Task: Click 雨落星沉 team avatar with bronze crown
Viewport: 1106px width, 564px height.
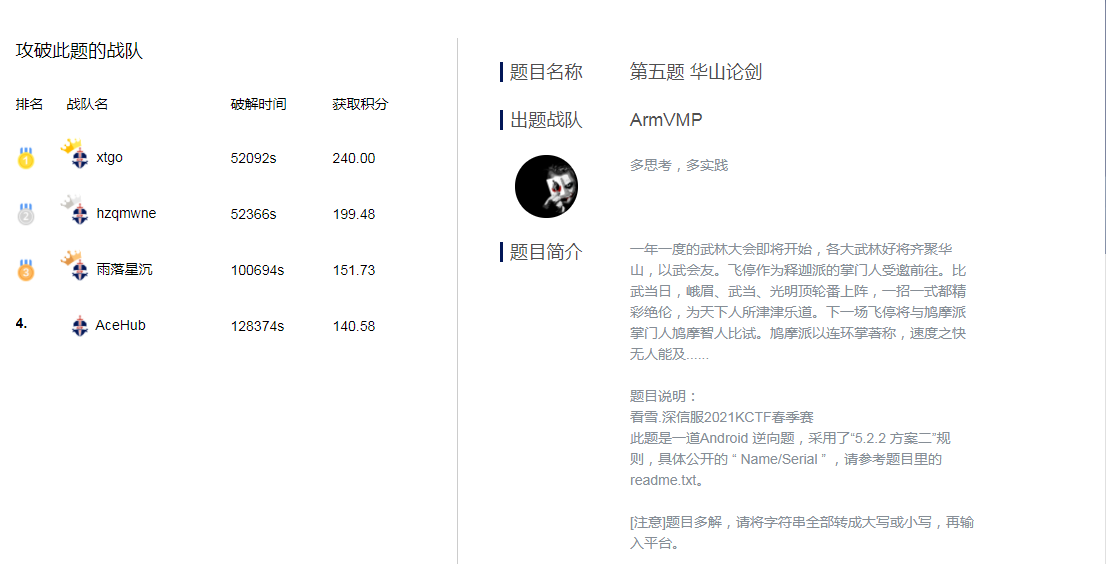Action: pyautogui.click(x=75, y=264)
